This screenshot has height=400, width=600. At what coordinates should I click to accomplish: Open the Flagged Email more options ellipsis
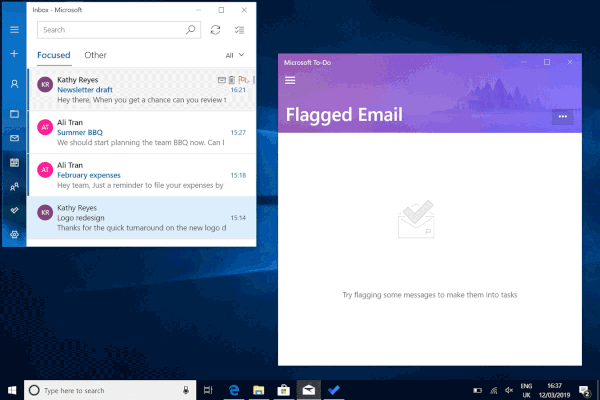click(x=562, y=117)
